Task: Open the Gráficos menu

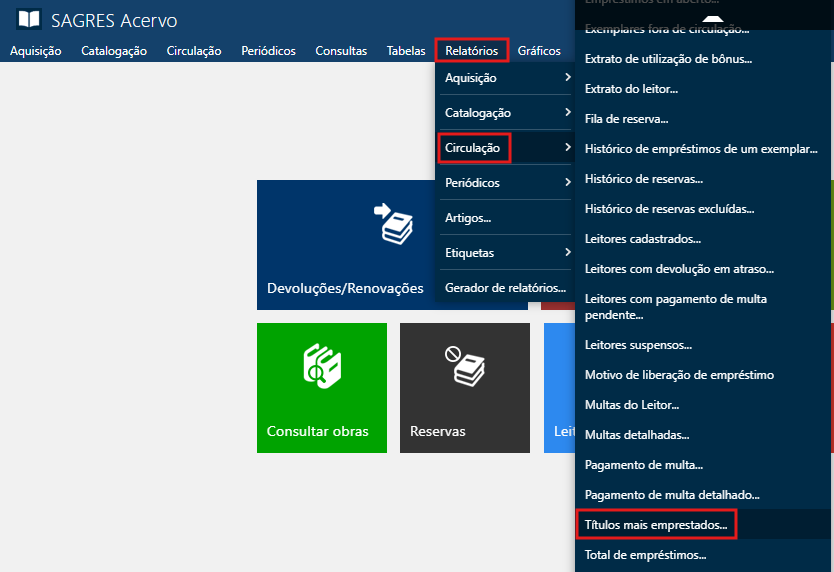Action: click(539, 51)
